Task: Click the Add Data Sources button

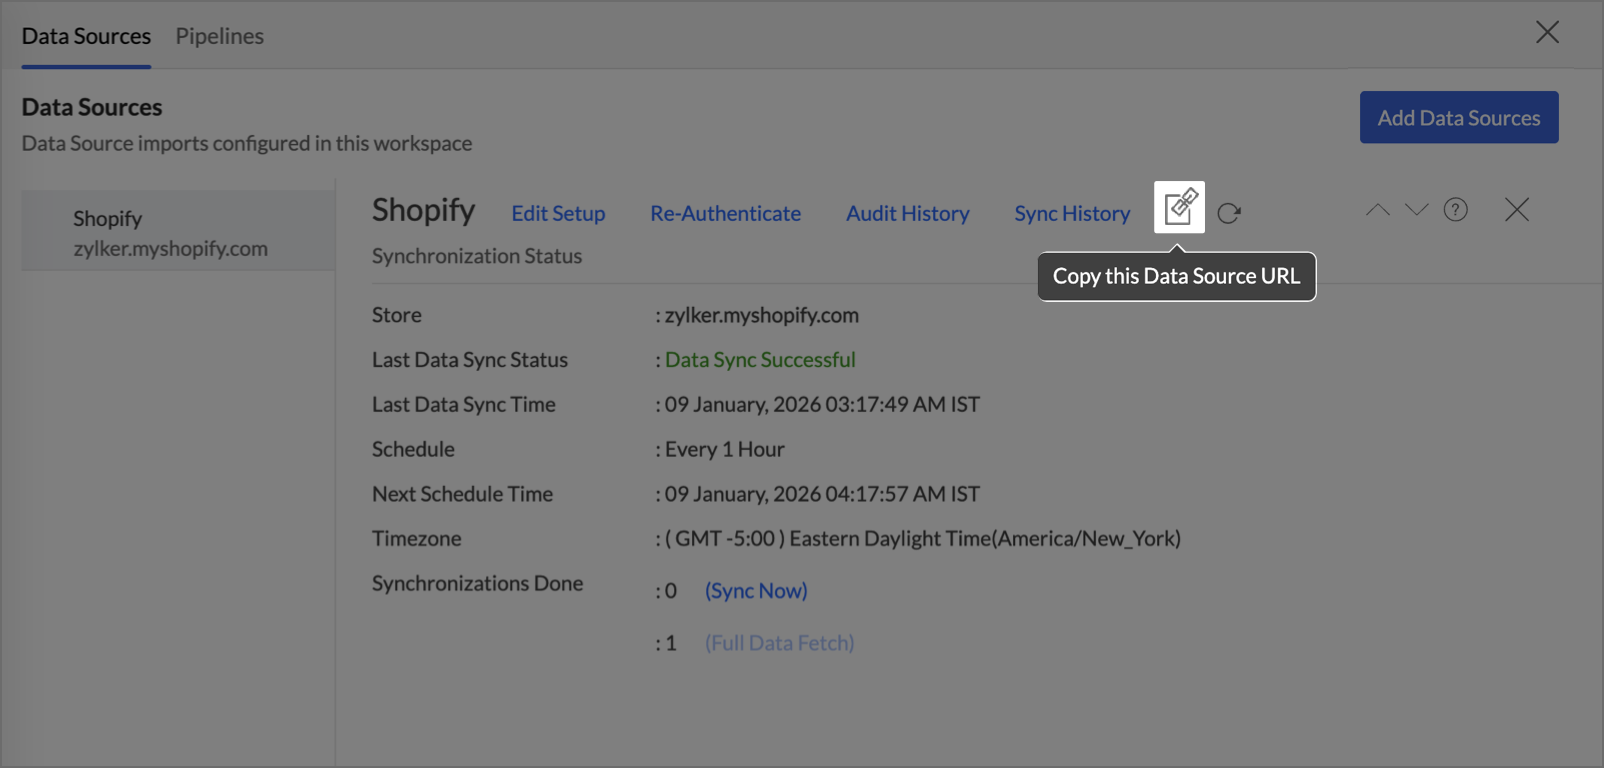Action: click(x=1458, y=118)
